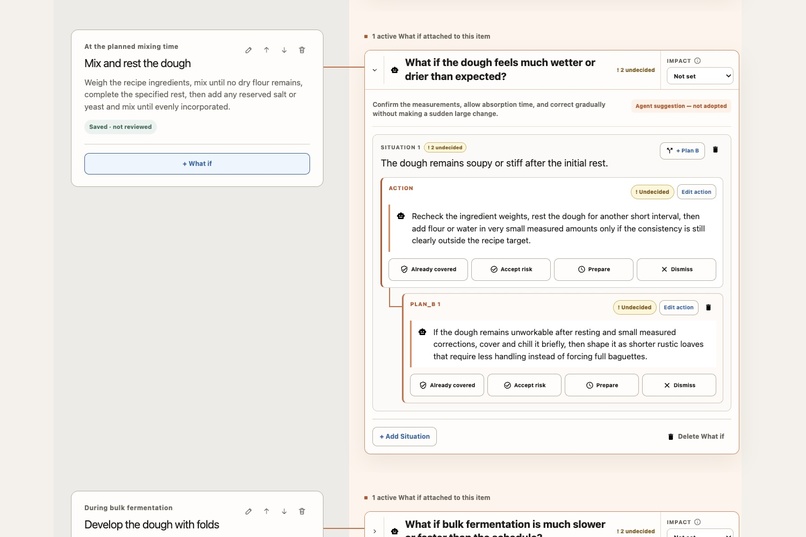
Task: Click the title 'Develop the dough with folds'
Action: (152, 525)
